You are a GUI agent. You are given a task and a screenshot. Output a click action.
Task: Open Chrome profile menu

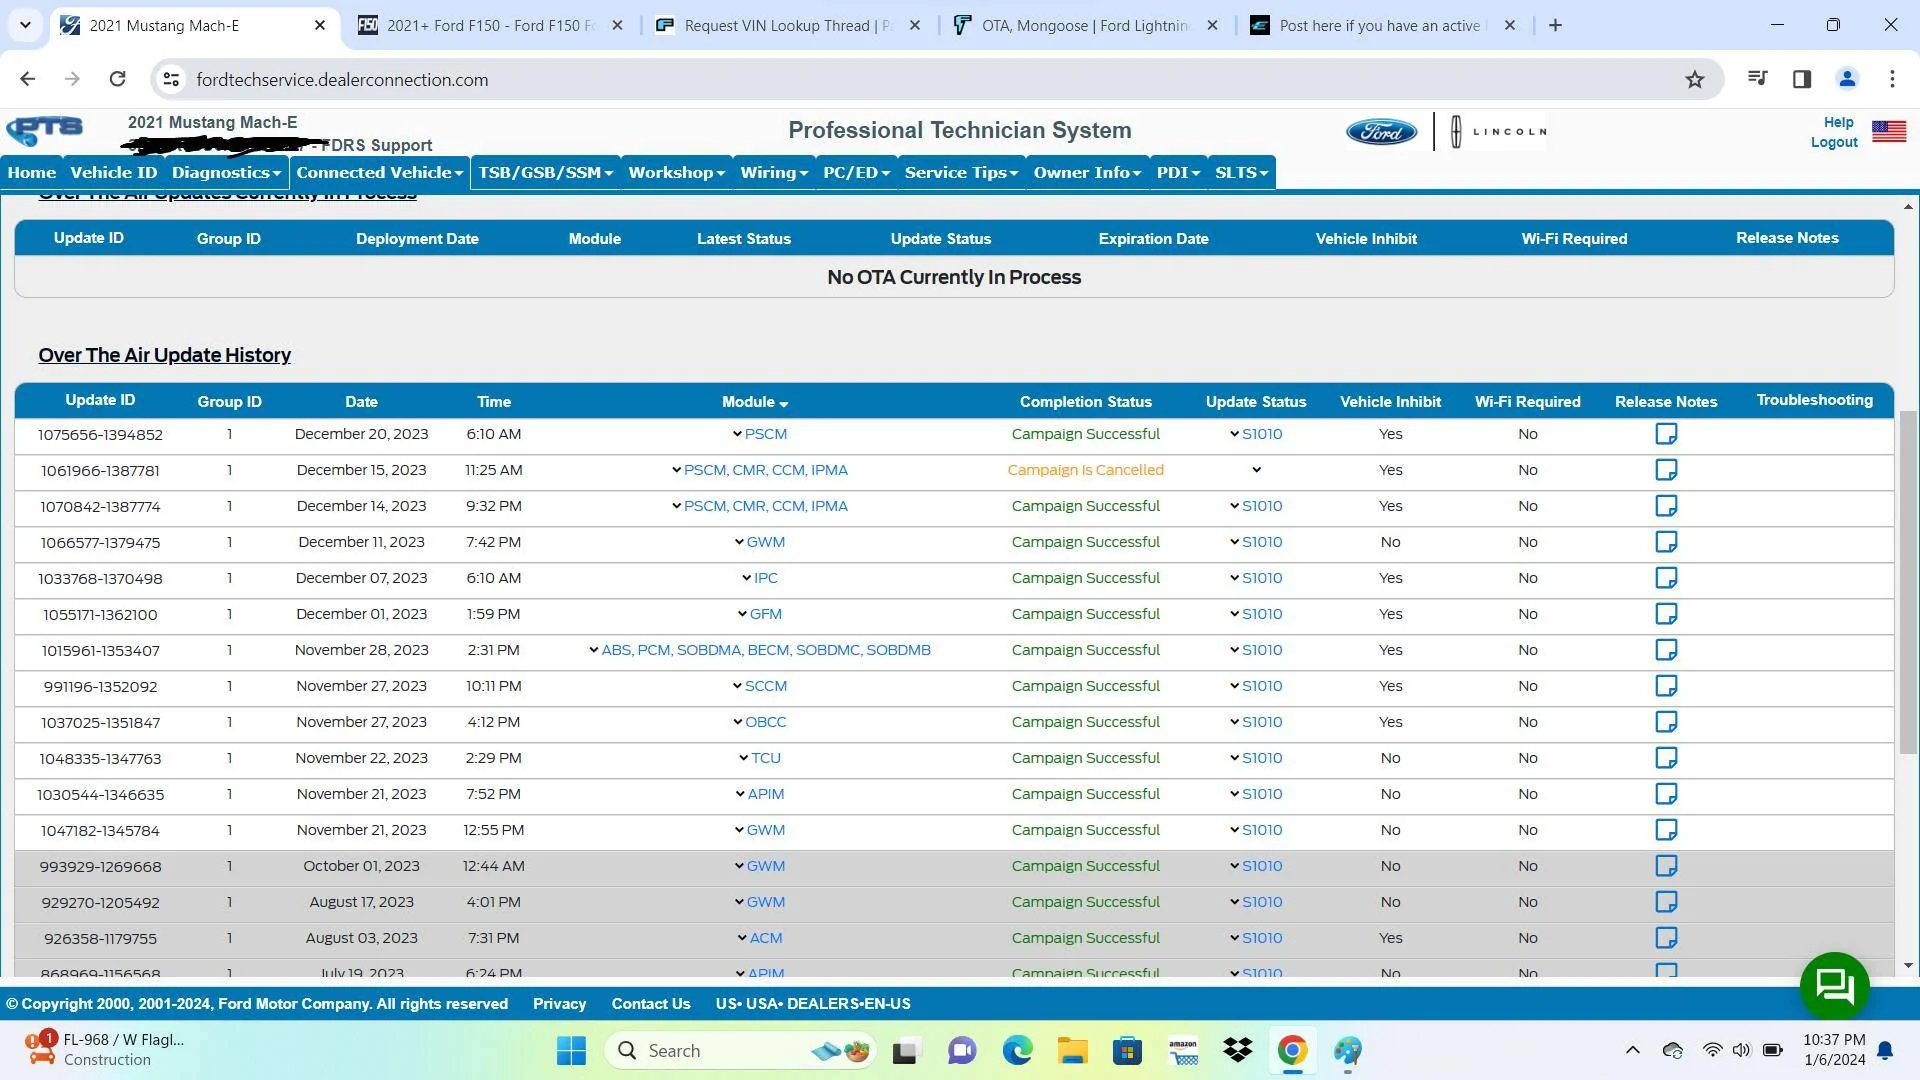point(1847,79)
